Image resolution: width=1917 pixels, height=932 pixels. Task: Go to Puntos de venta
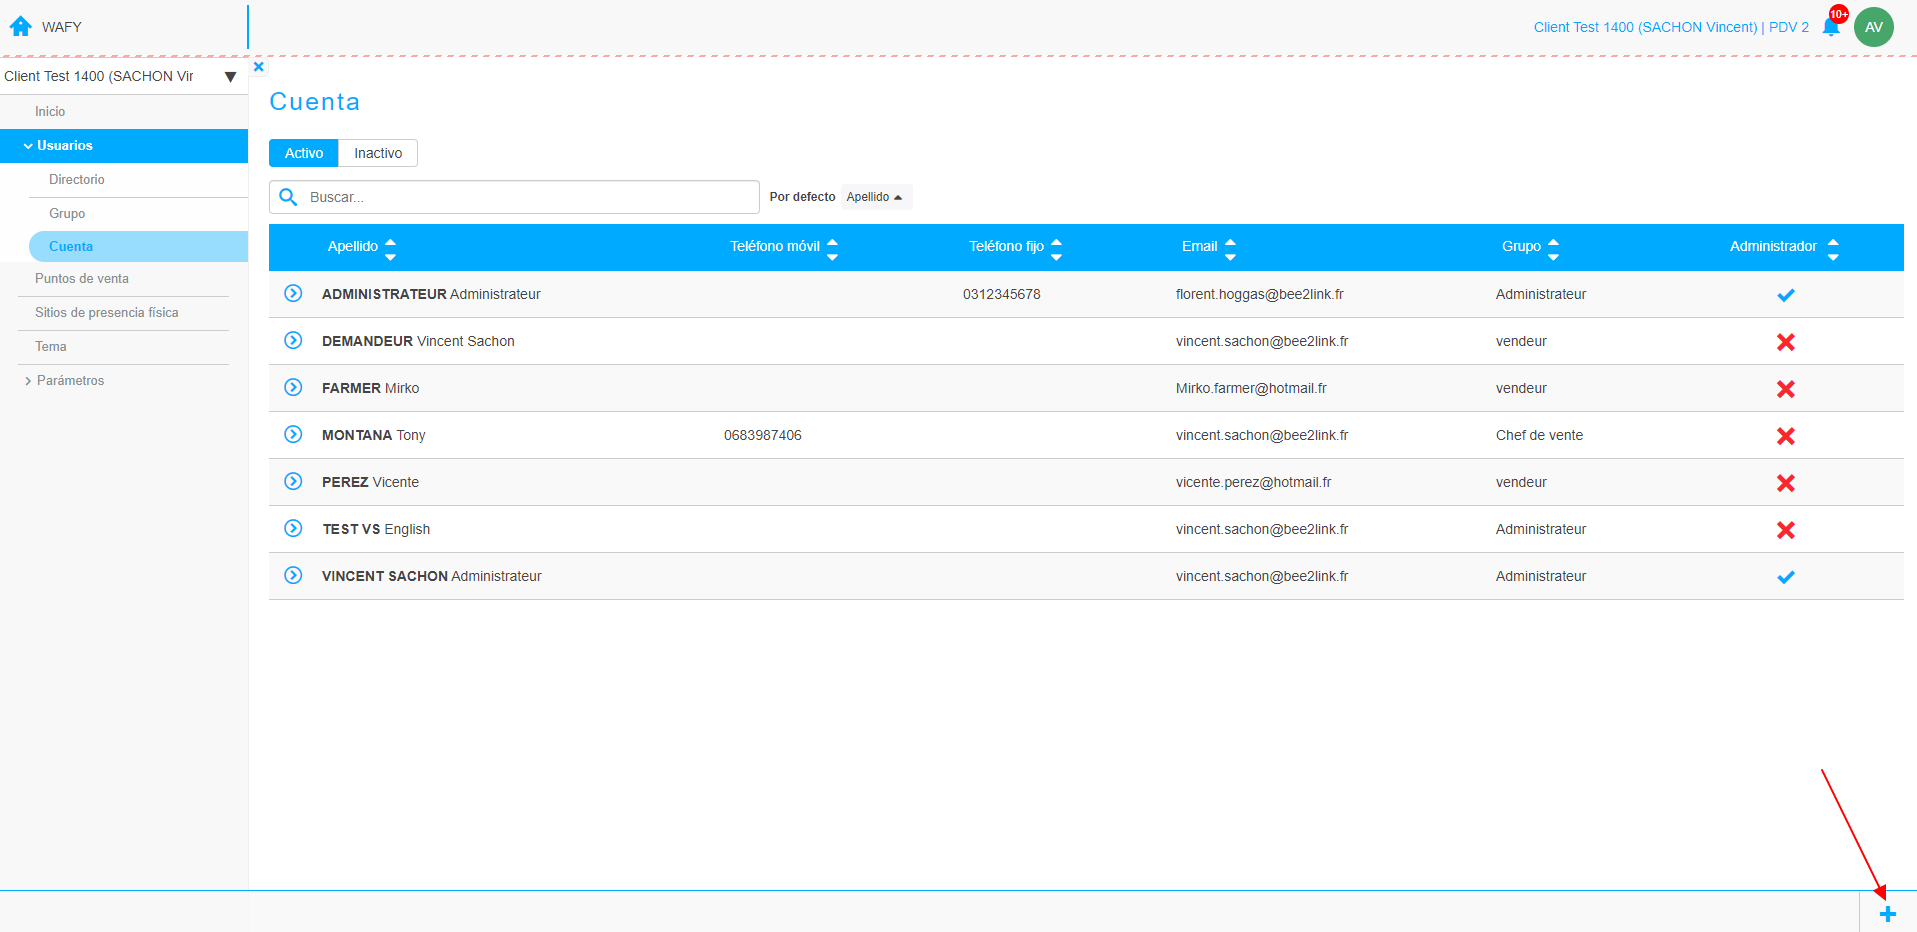pyautogui.click(x=82, y=278)
